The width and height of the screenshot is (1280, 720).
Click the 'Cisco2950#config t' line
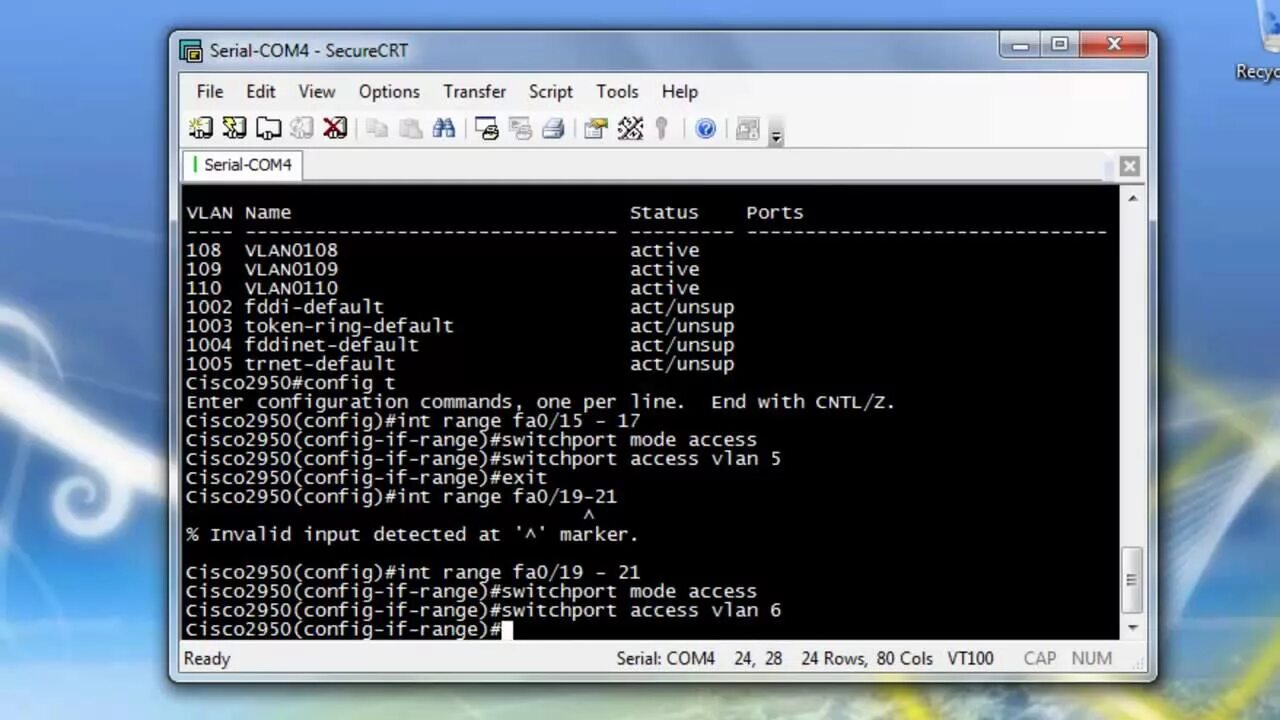290,383
